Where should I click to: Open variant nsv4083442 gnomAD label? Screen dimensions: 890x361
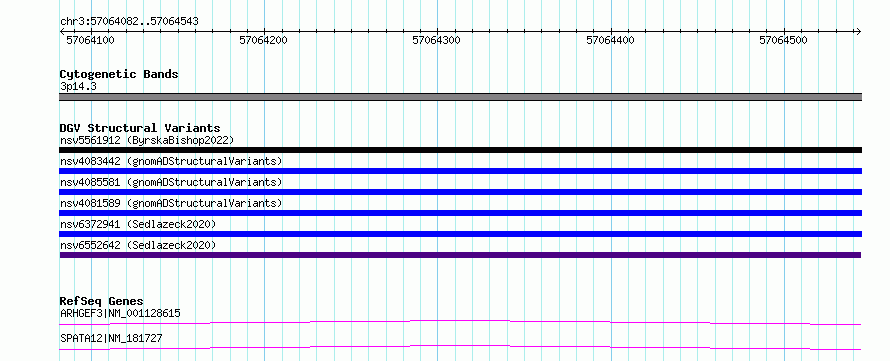pyautogui.click(x=171, y=161)
